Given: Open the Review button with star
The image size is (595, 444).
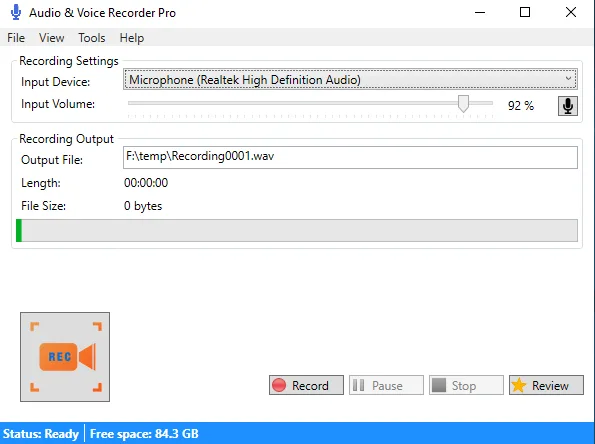Looking at the screenshot, I should pyautogui.click(x=546, y=385).
